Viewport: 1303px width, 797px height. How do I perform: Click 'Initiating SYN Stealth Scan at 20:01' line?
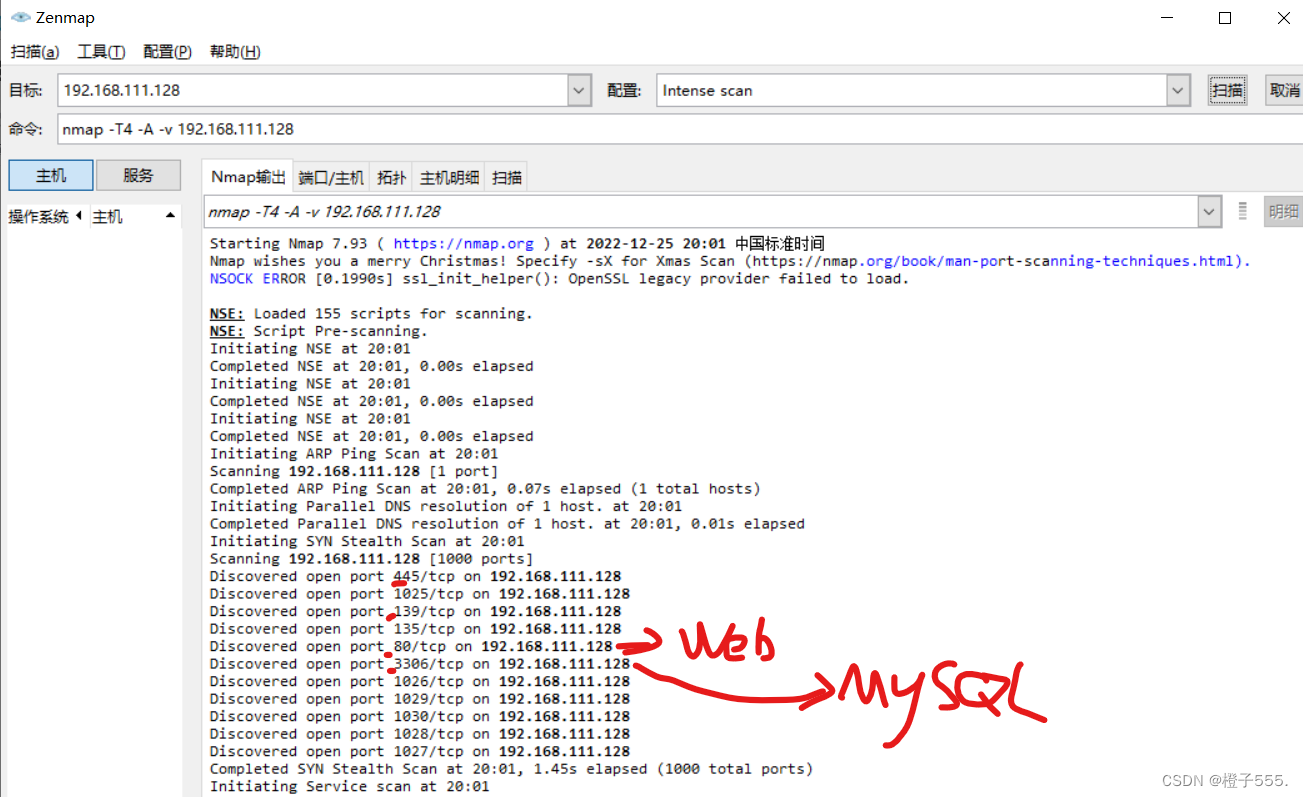point(367,541)
